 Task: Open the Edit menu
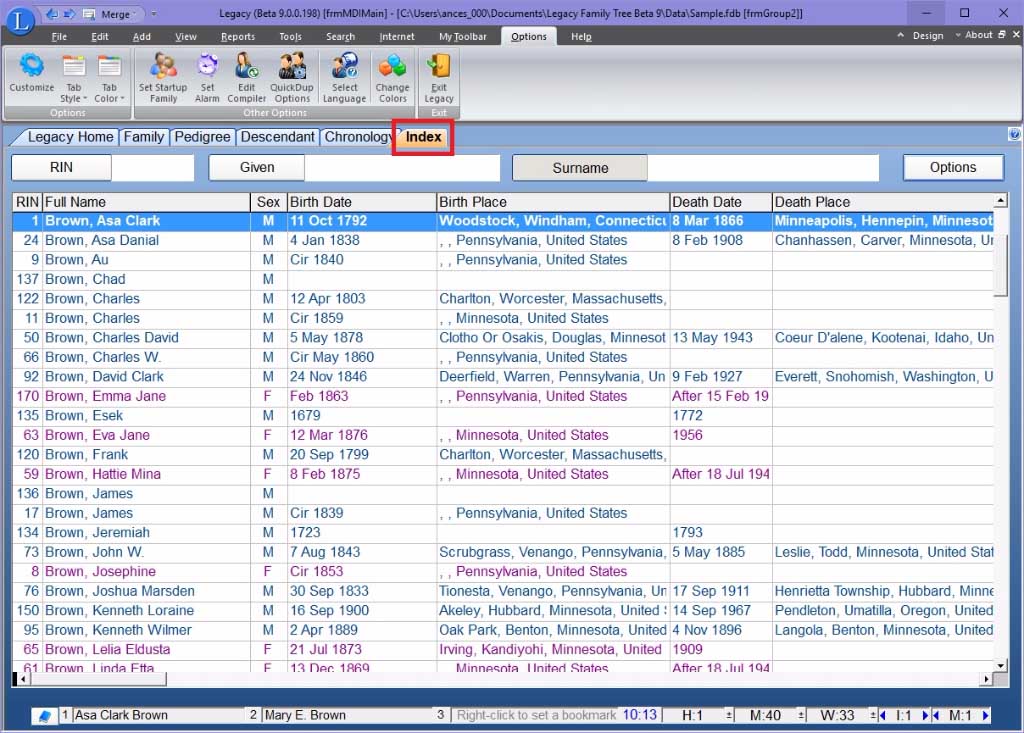coord(99,37)
